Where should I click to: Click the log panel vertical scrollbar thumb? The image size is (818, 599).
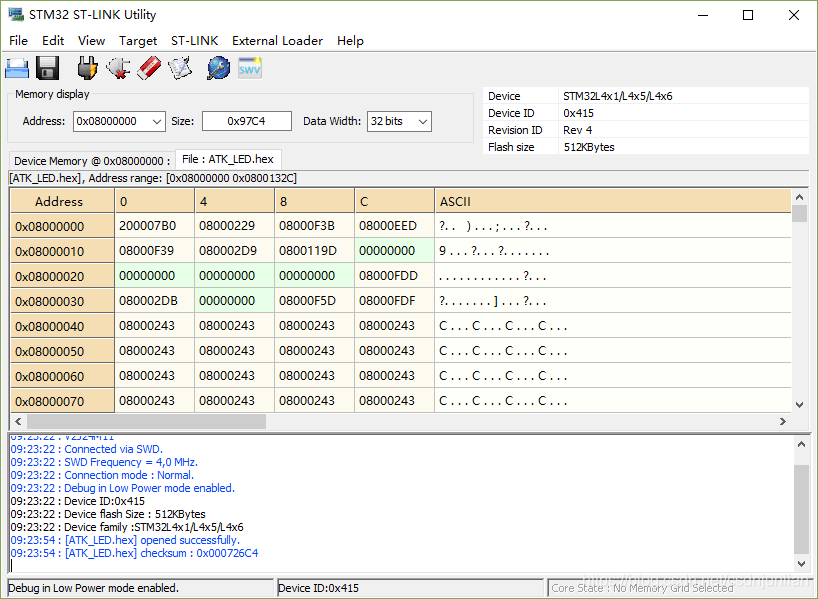[801, 509]
